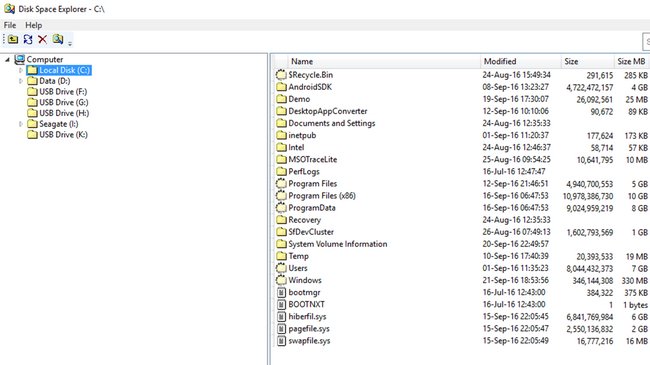650x365 pixels.
Task: Select Seagate (I:) in tree
Action: coord(58,124)
